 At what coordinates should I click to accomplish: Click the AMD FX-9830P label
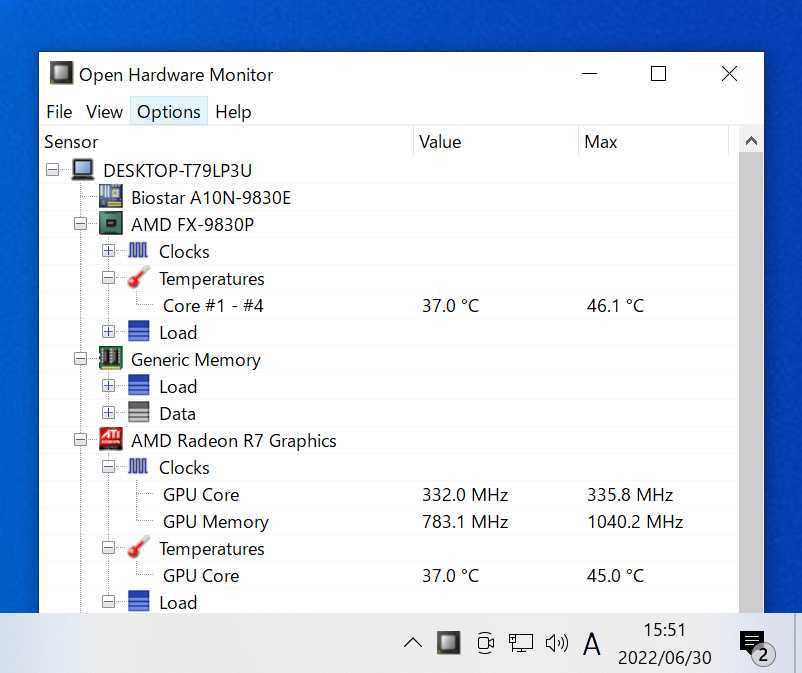tap(192, 225)
